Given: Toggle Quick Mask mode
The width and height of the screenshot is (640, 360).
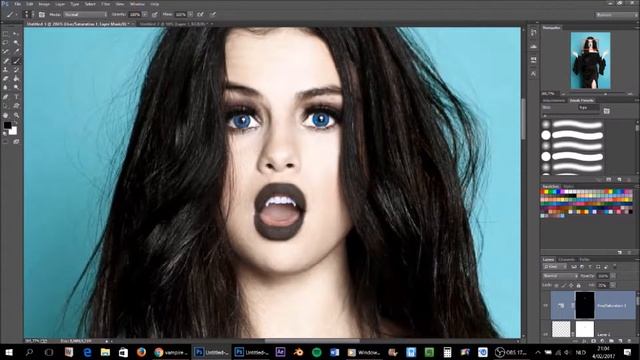Looking at the screenshot, I should pyautogui.click(x=6, y=142).
